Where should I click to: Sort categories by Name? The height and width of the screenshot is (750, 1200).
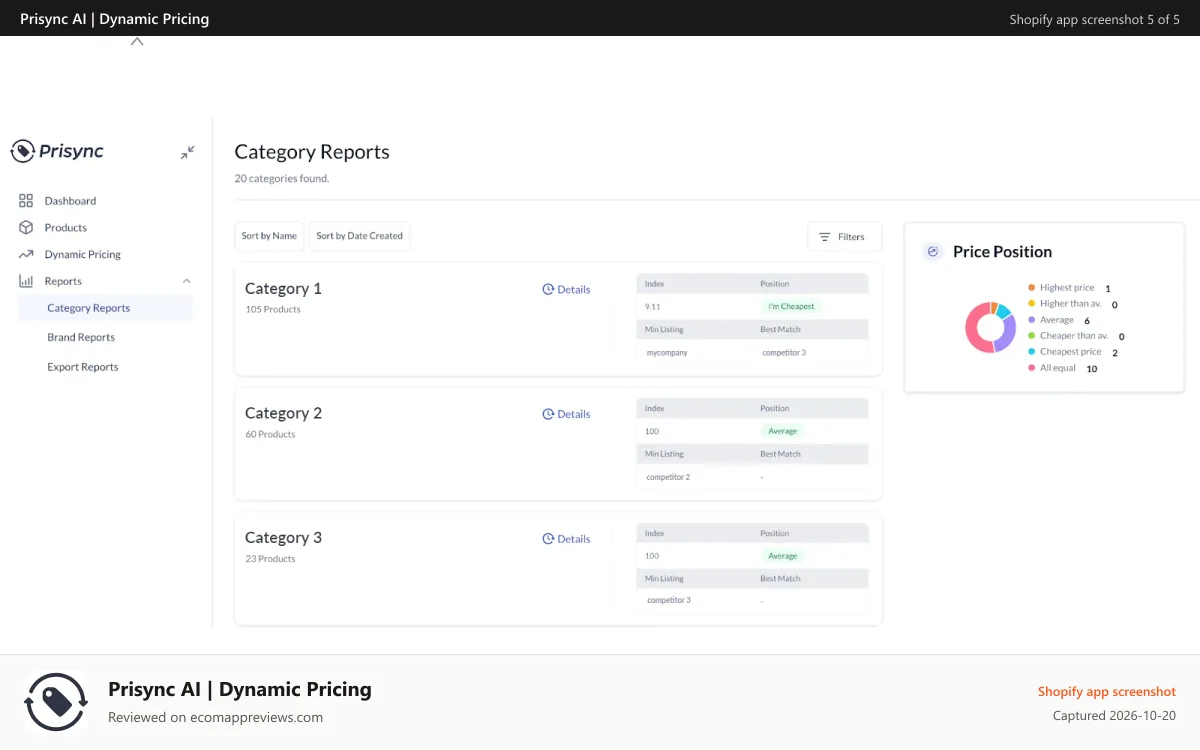tap(269, 236)
